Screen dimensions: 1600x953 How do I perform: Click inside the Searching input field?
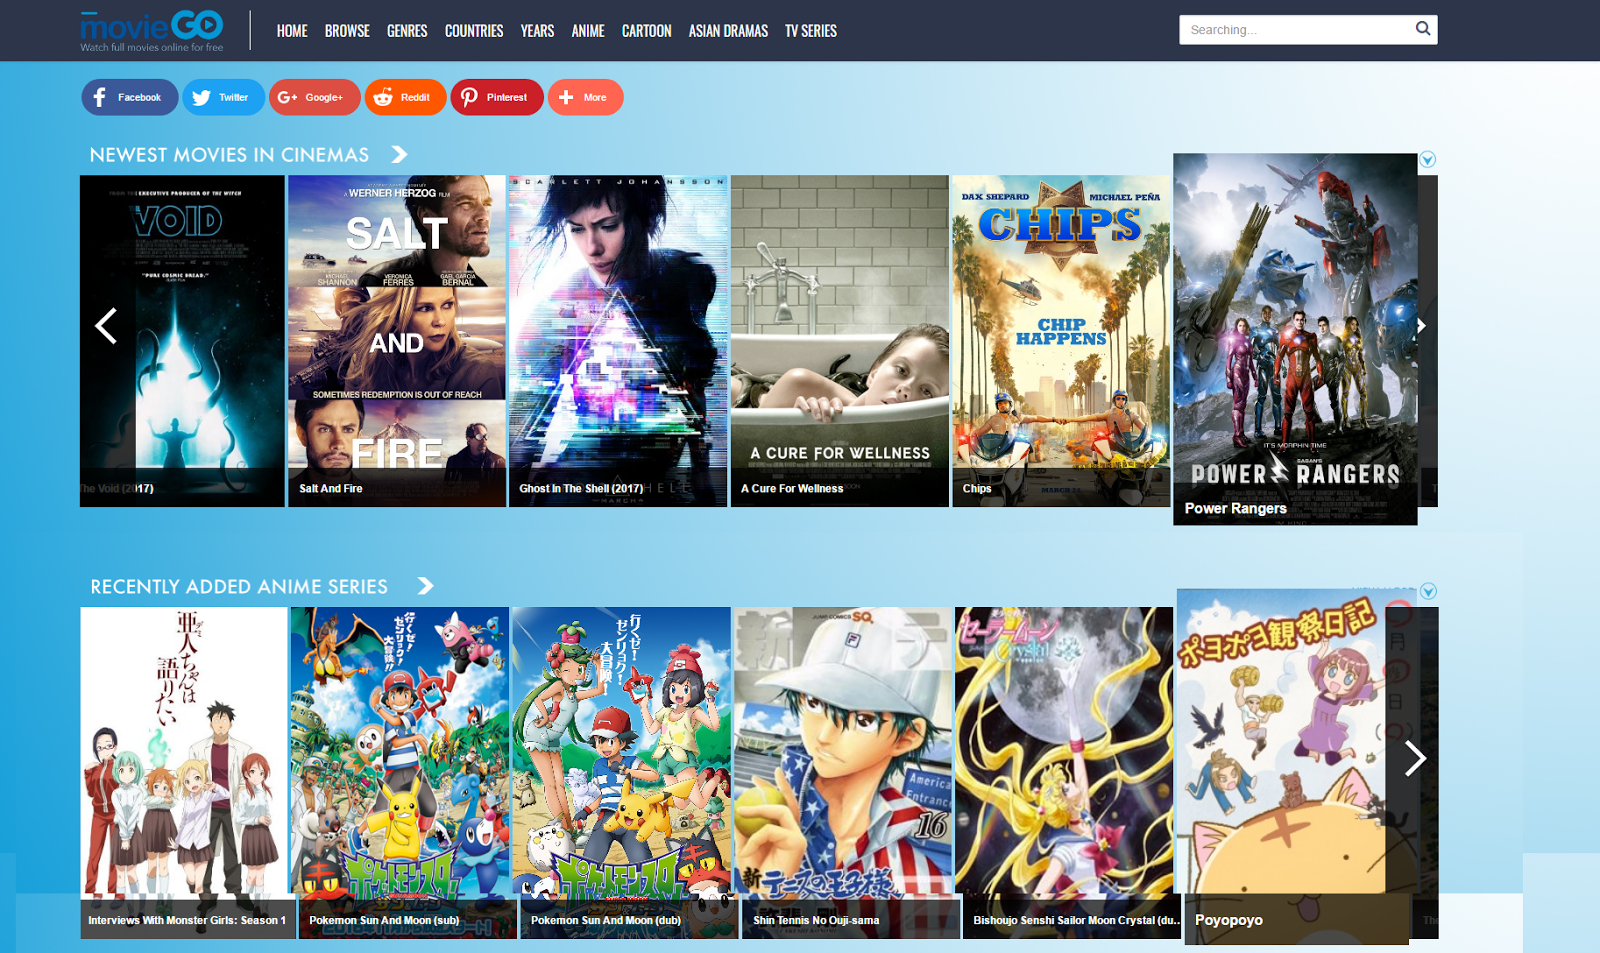click(1290, 29)
